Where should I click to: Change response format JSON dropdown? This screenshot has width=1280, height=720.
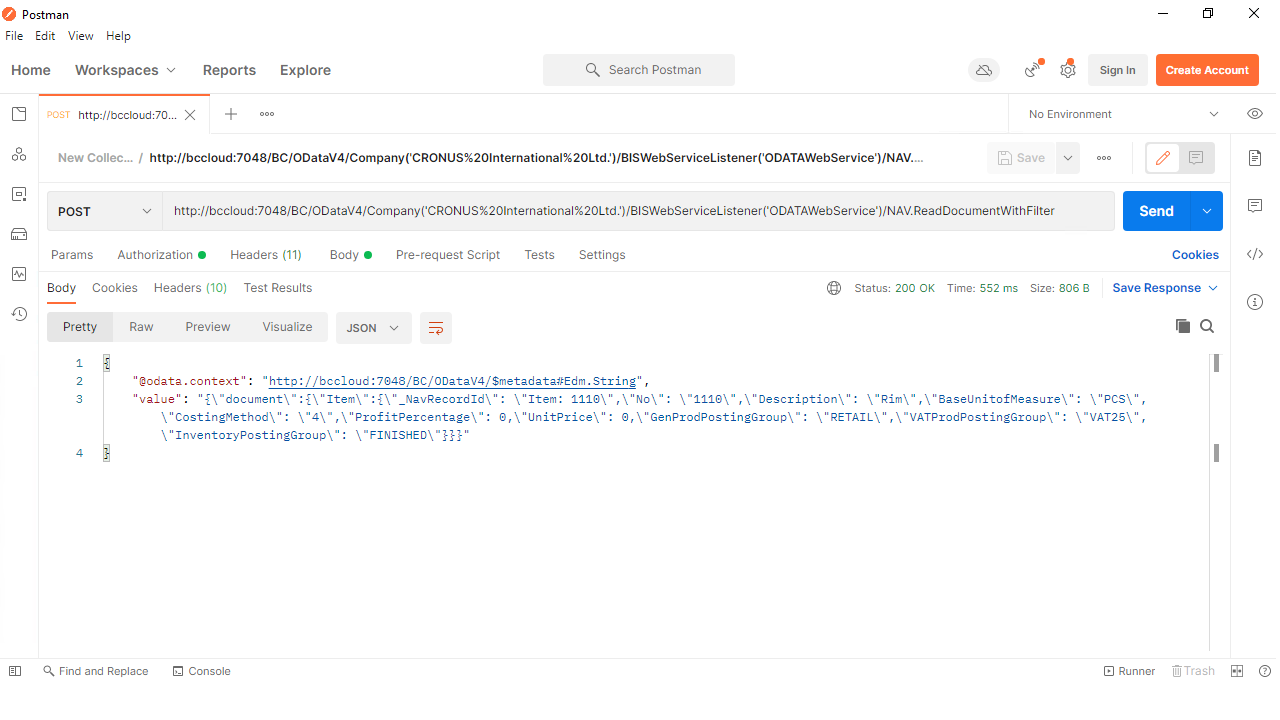coord(374,327)
